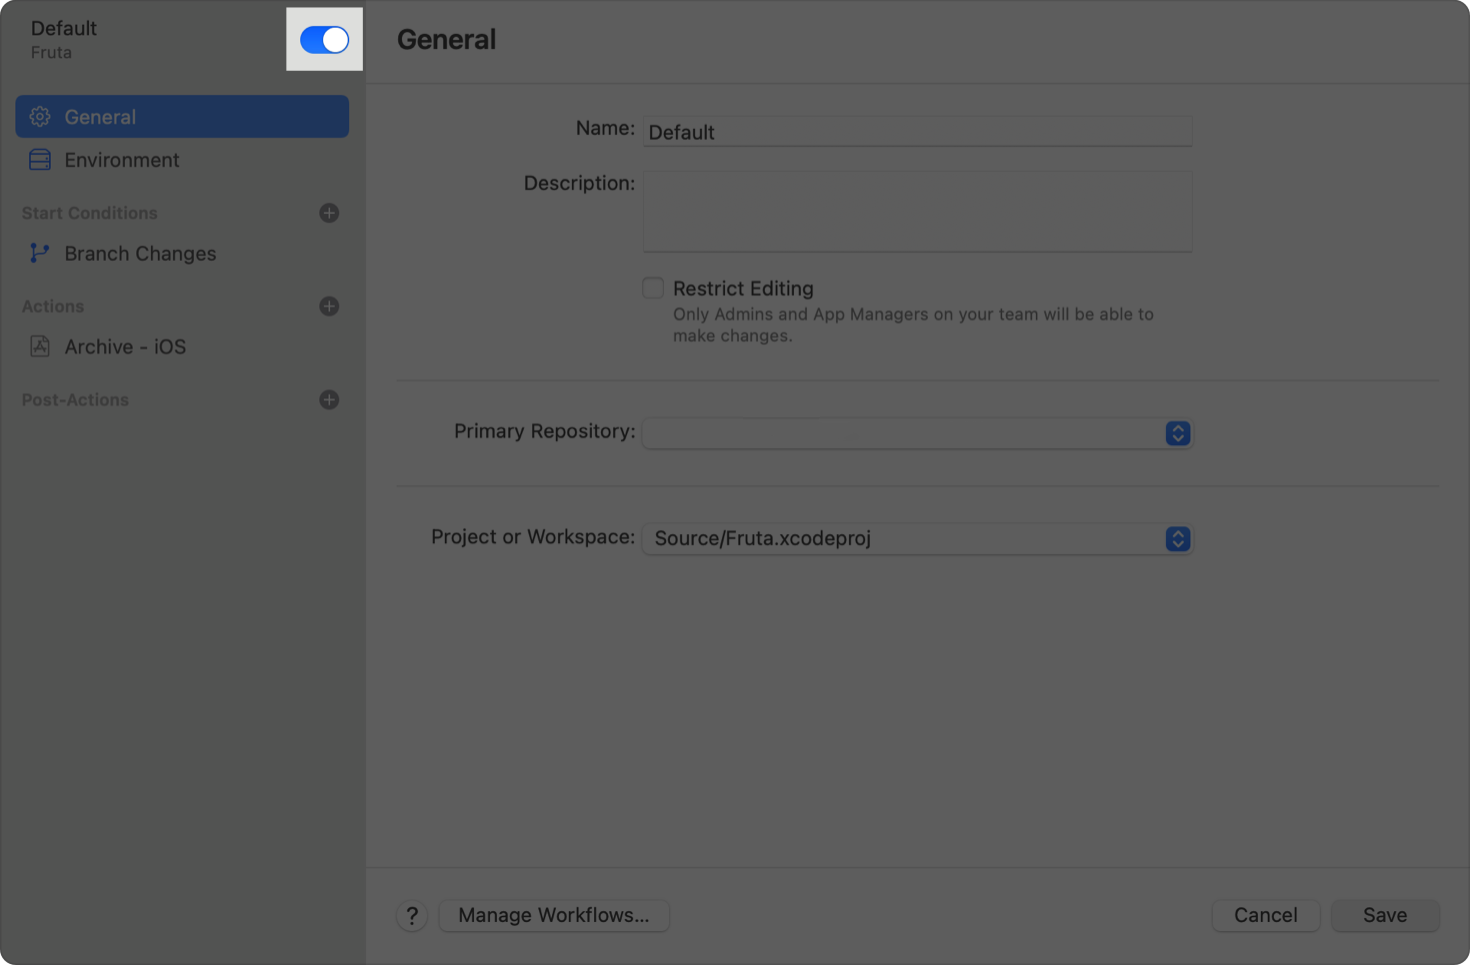Click the archive document icon beside Archive - iOS
This screenshot has width=1470, height=965.
point(39,346)
